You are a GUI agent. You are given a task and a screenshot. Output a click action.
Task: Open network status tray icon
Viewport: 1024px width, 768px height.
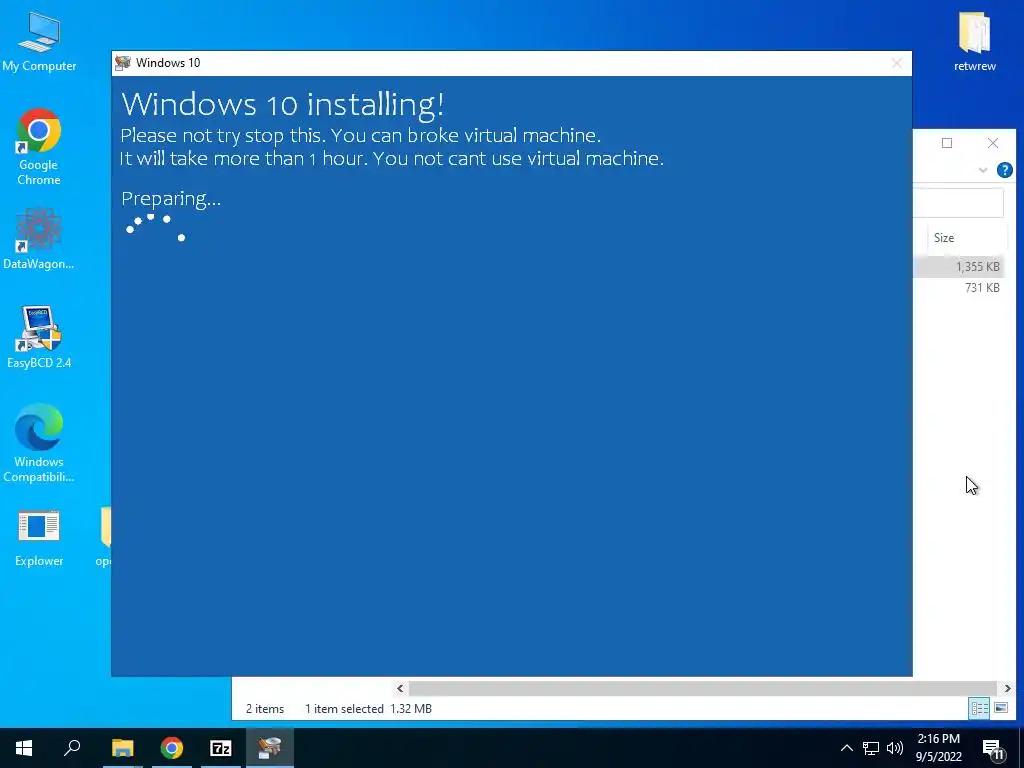(x=871, y=748)
